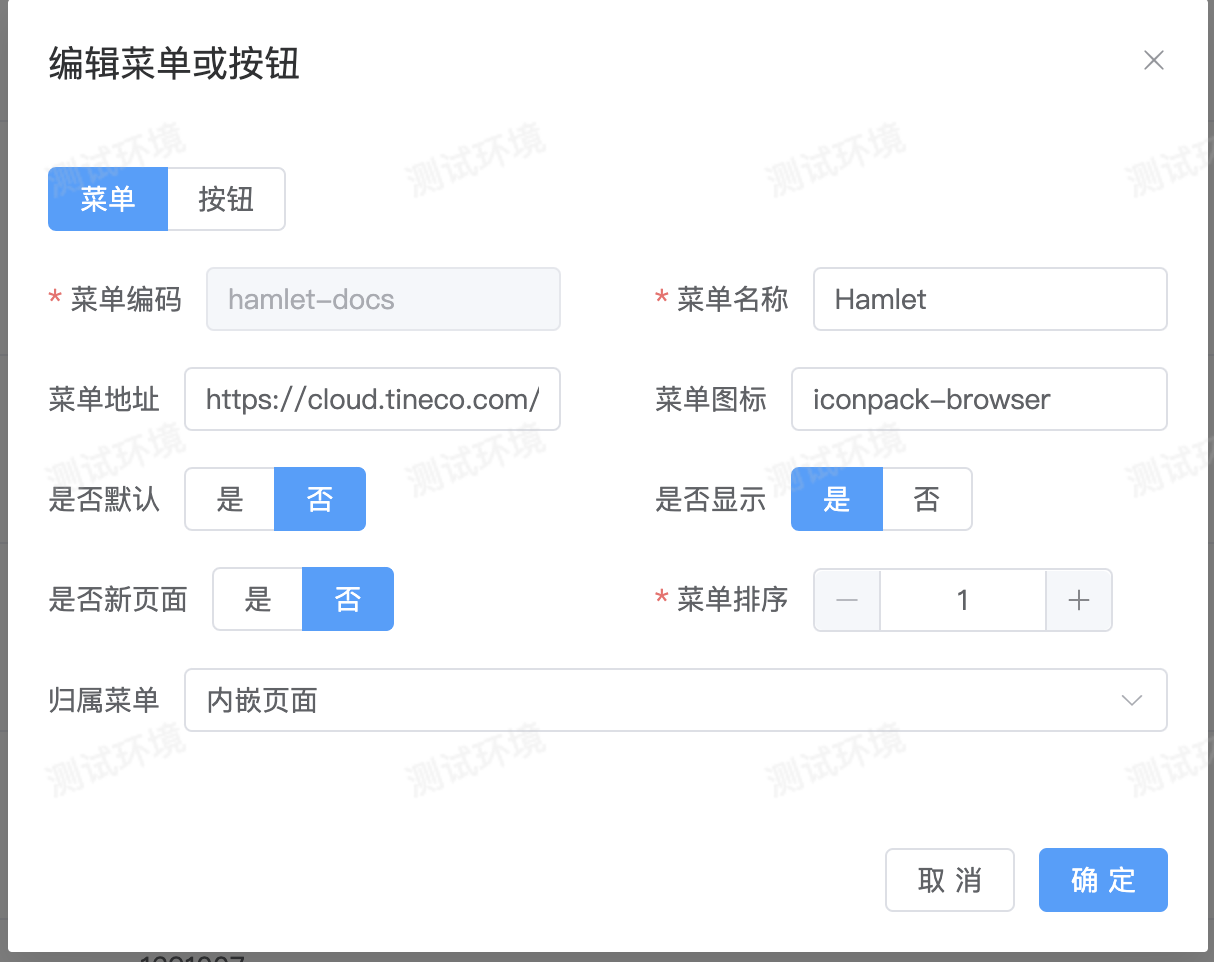Click the minus icon for 菜单排序

(x=847, y=600)
